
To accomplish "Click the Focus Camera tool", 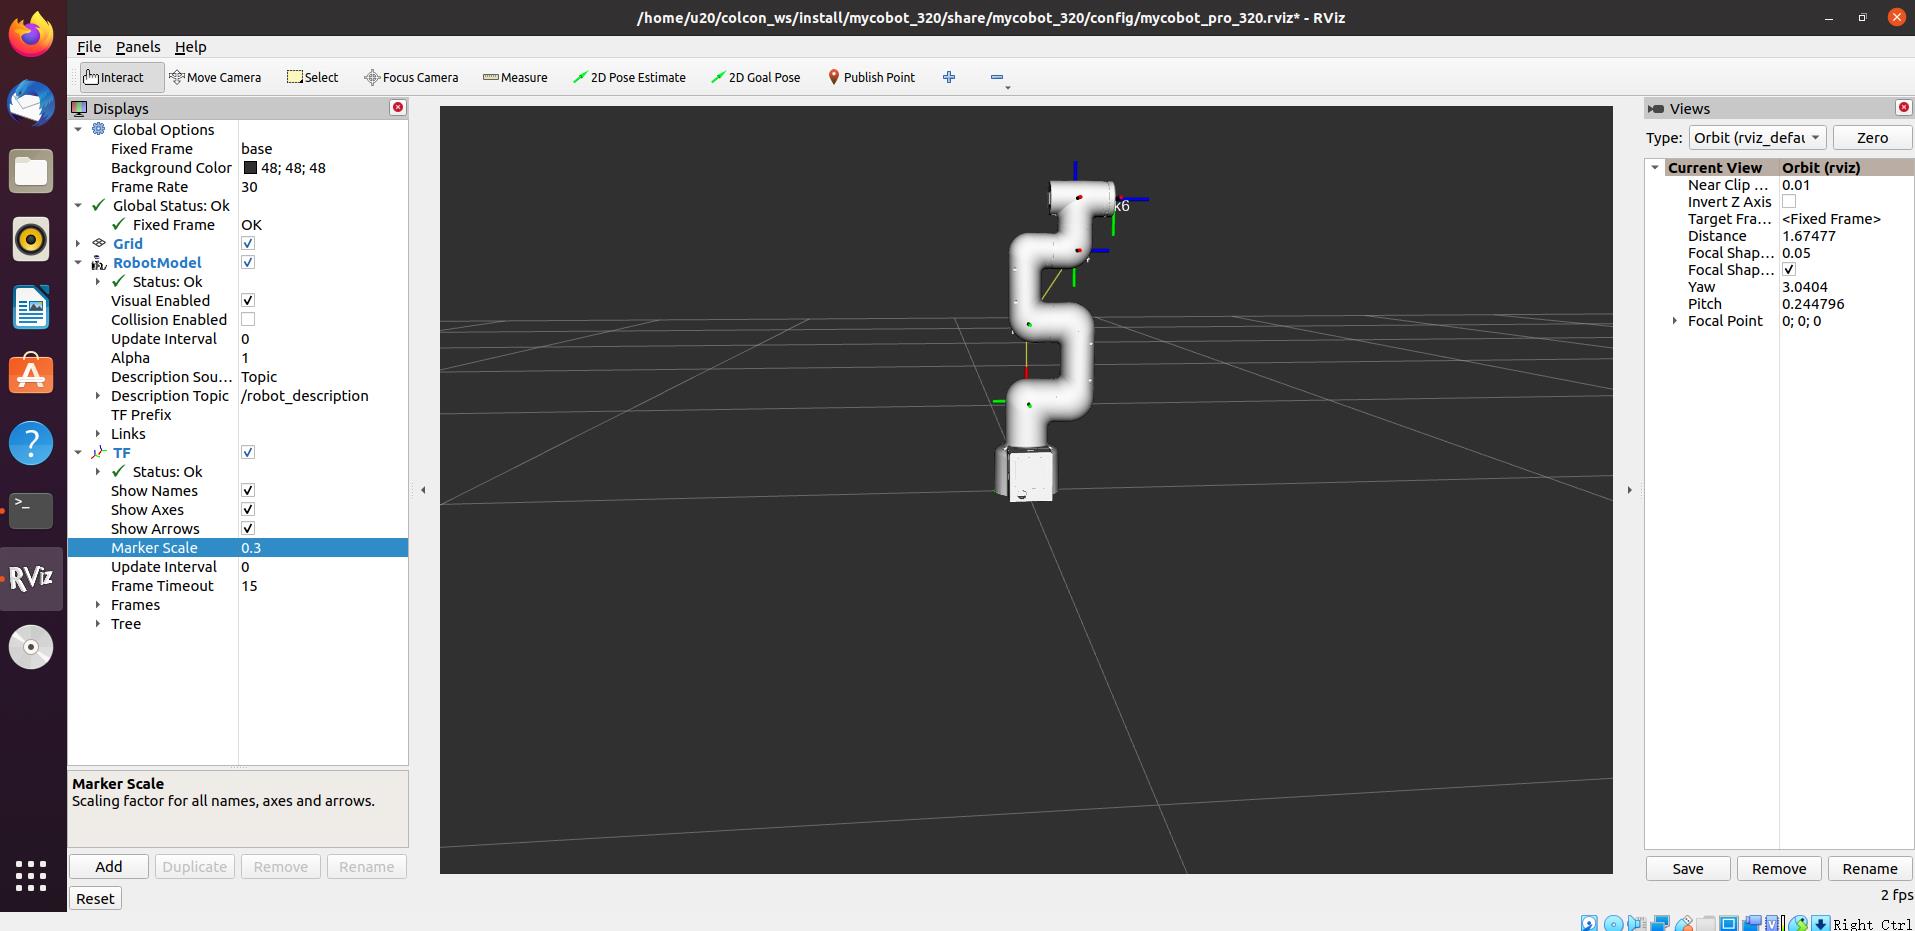I will pos(411,77).
